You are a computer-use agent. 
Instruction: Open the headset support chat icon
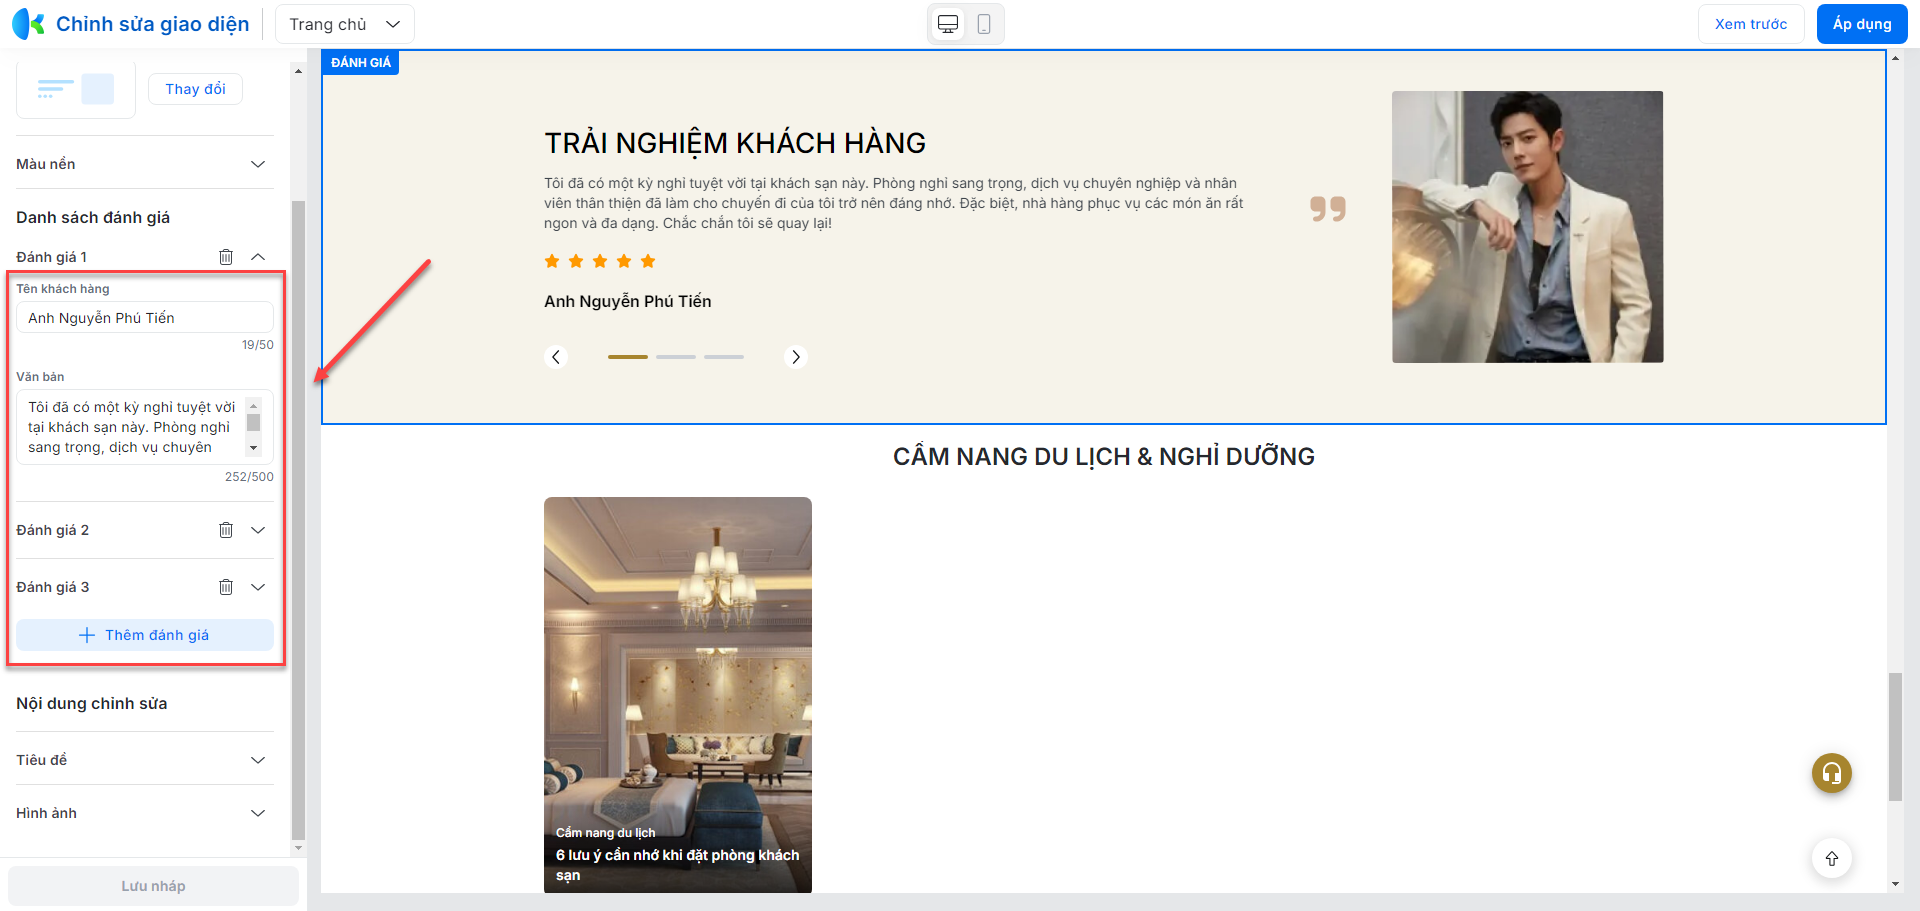point(1832,773)
